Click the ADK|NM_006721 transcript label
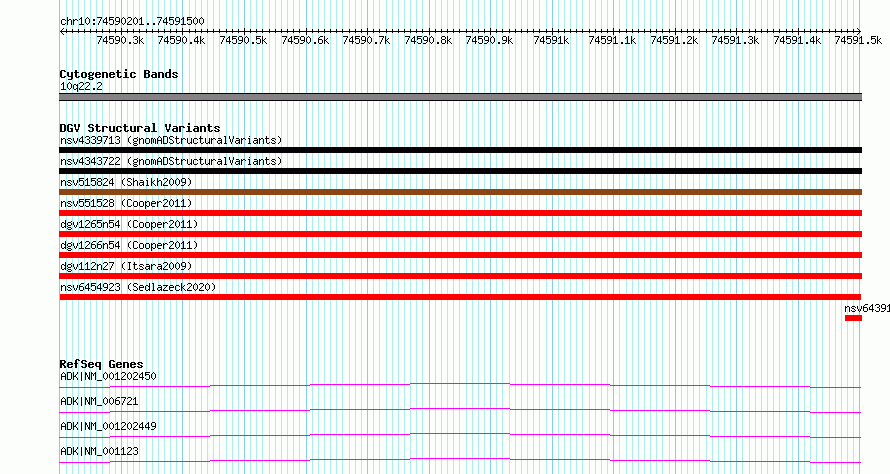This screenshot has width=890, height=474. pos(99,401)
